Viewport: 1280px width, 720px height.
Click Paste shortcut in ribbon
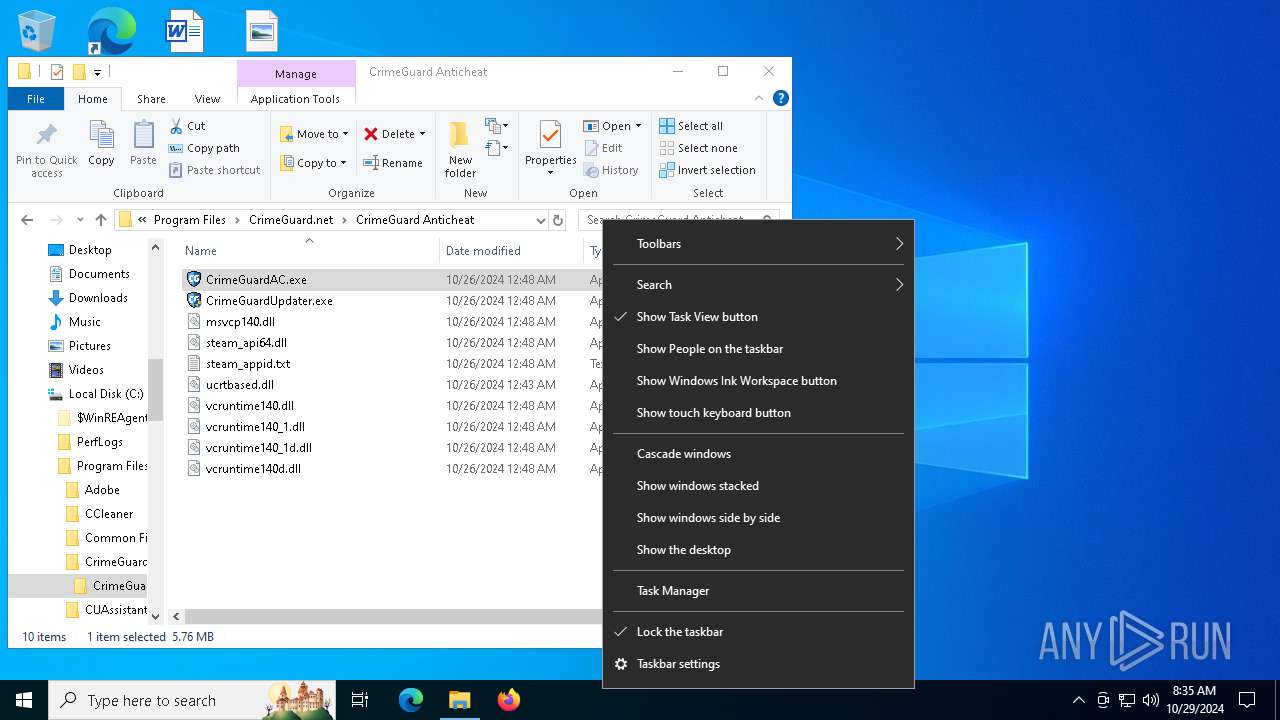coord(214,170)
